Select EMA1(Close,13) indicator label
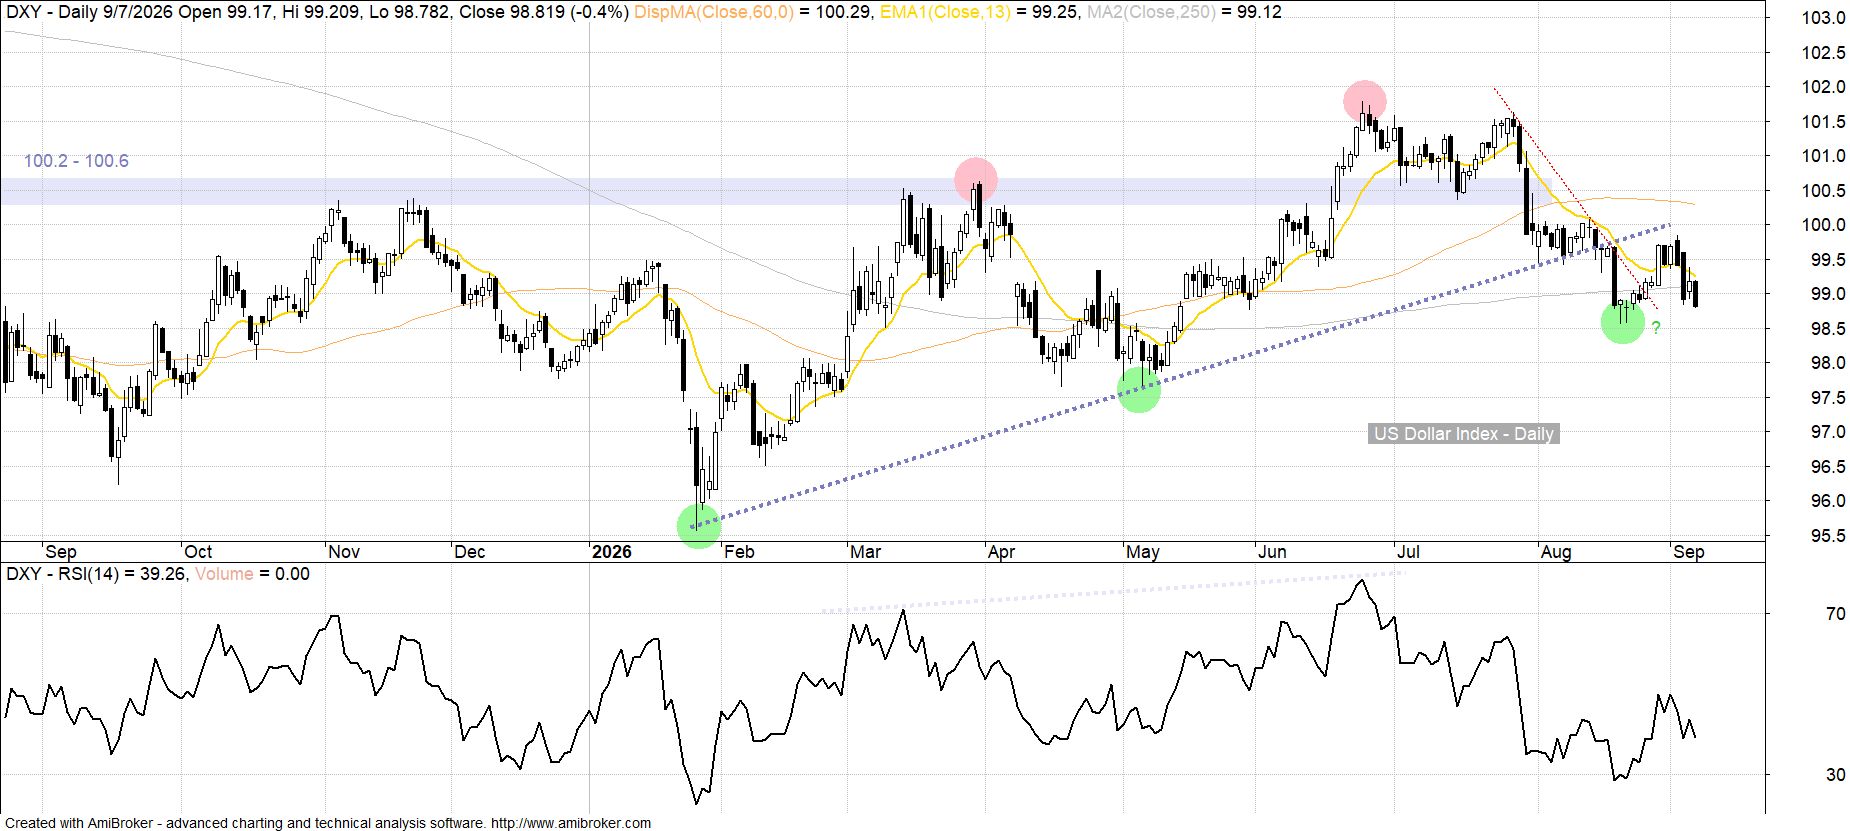1850x831 pixels. [945, 12]
